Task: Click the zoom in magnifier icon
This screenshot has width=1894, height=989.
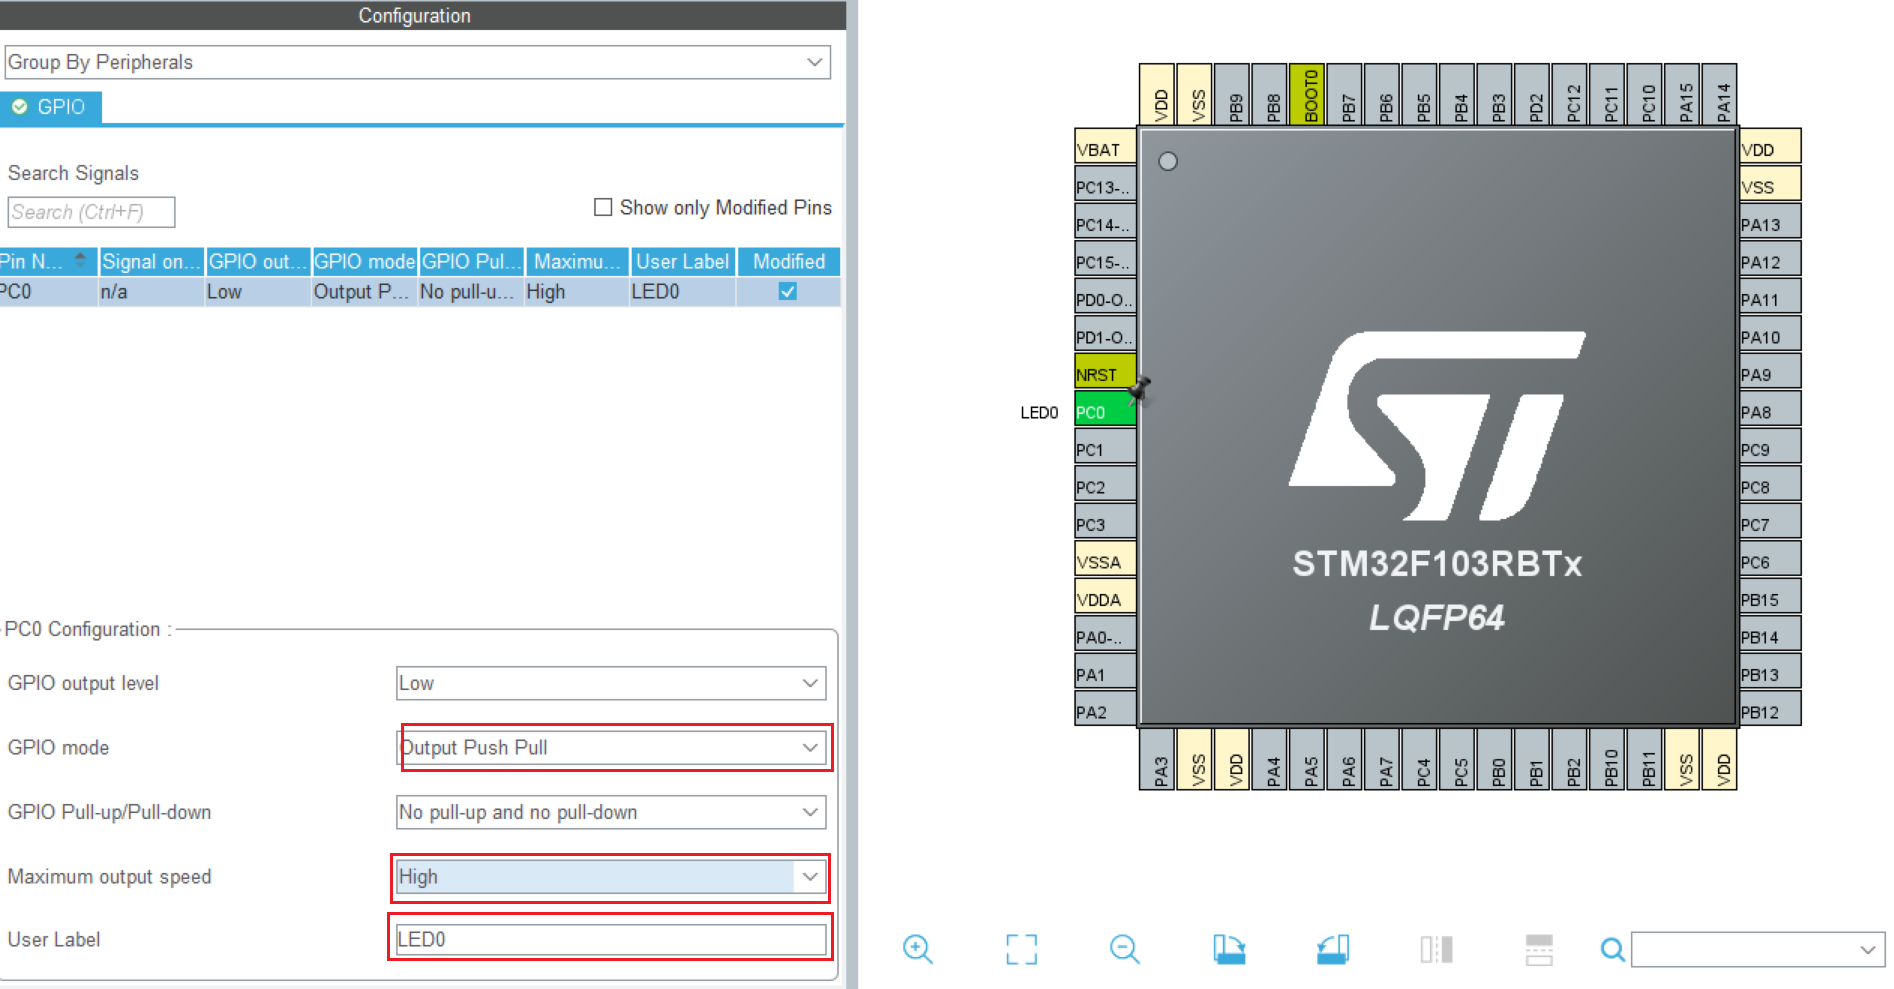Action: coord(917,949)
